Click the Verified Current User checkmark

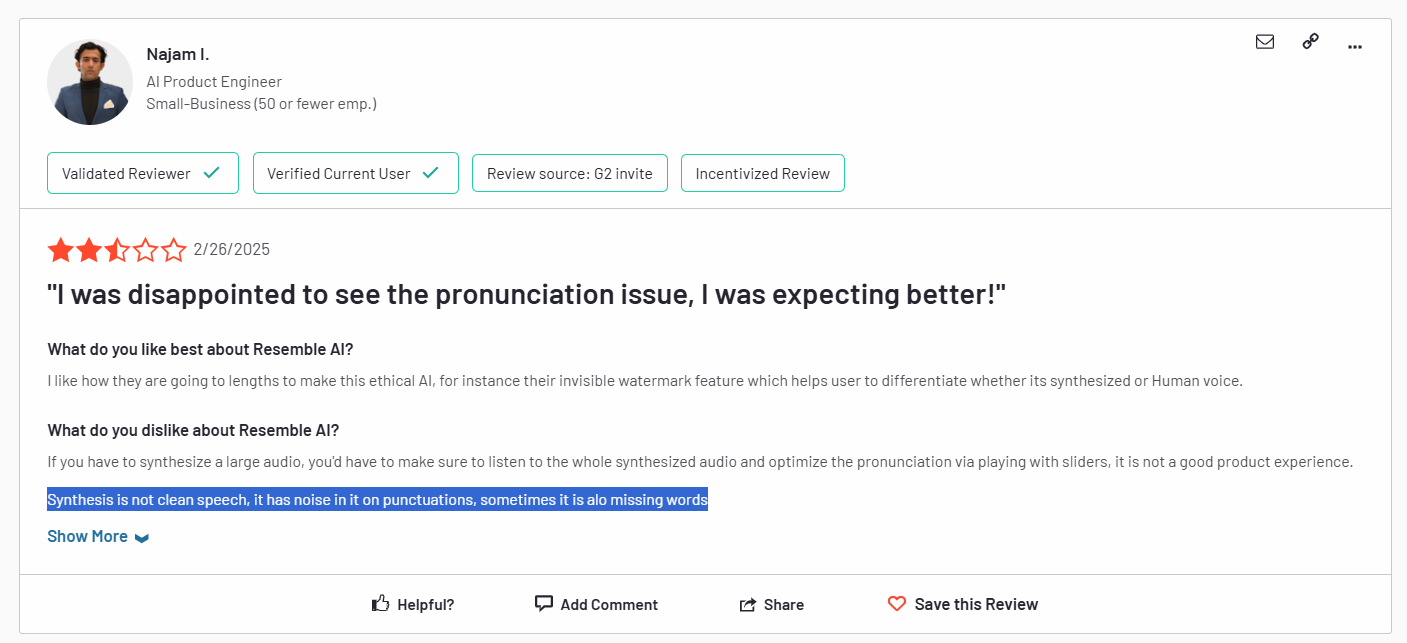430,173
